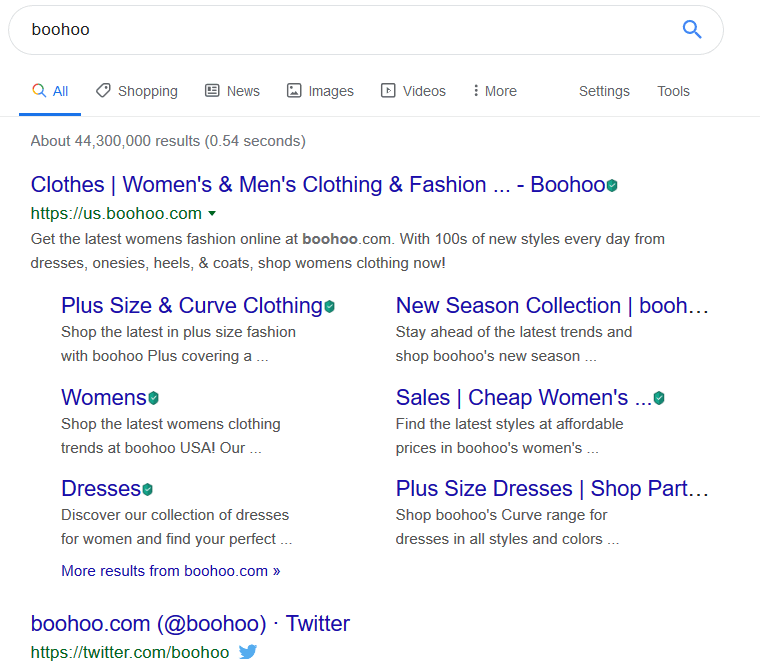The width and height of the screenshot is (760, 669).
Task: Open the Images results tab
Action: [x=320, y=91]
